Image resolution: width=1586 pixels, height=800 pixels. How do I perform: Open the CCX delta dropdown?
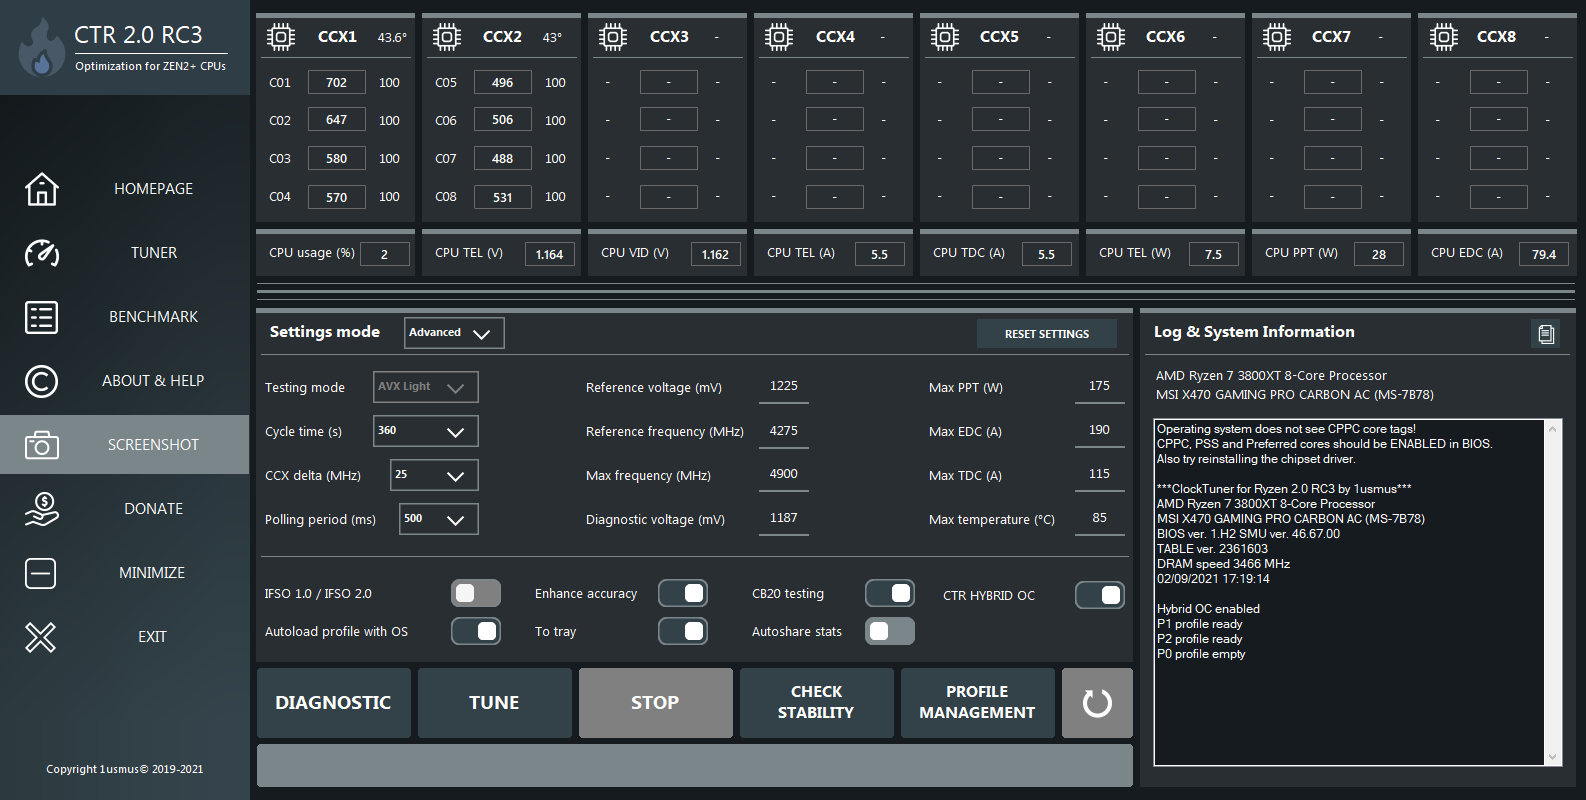434,475
